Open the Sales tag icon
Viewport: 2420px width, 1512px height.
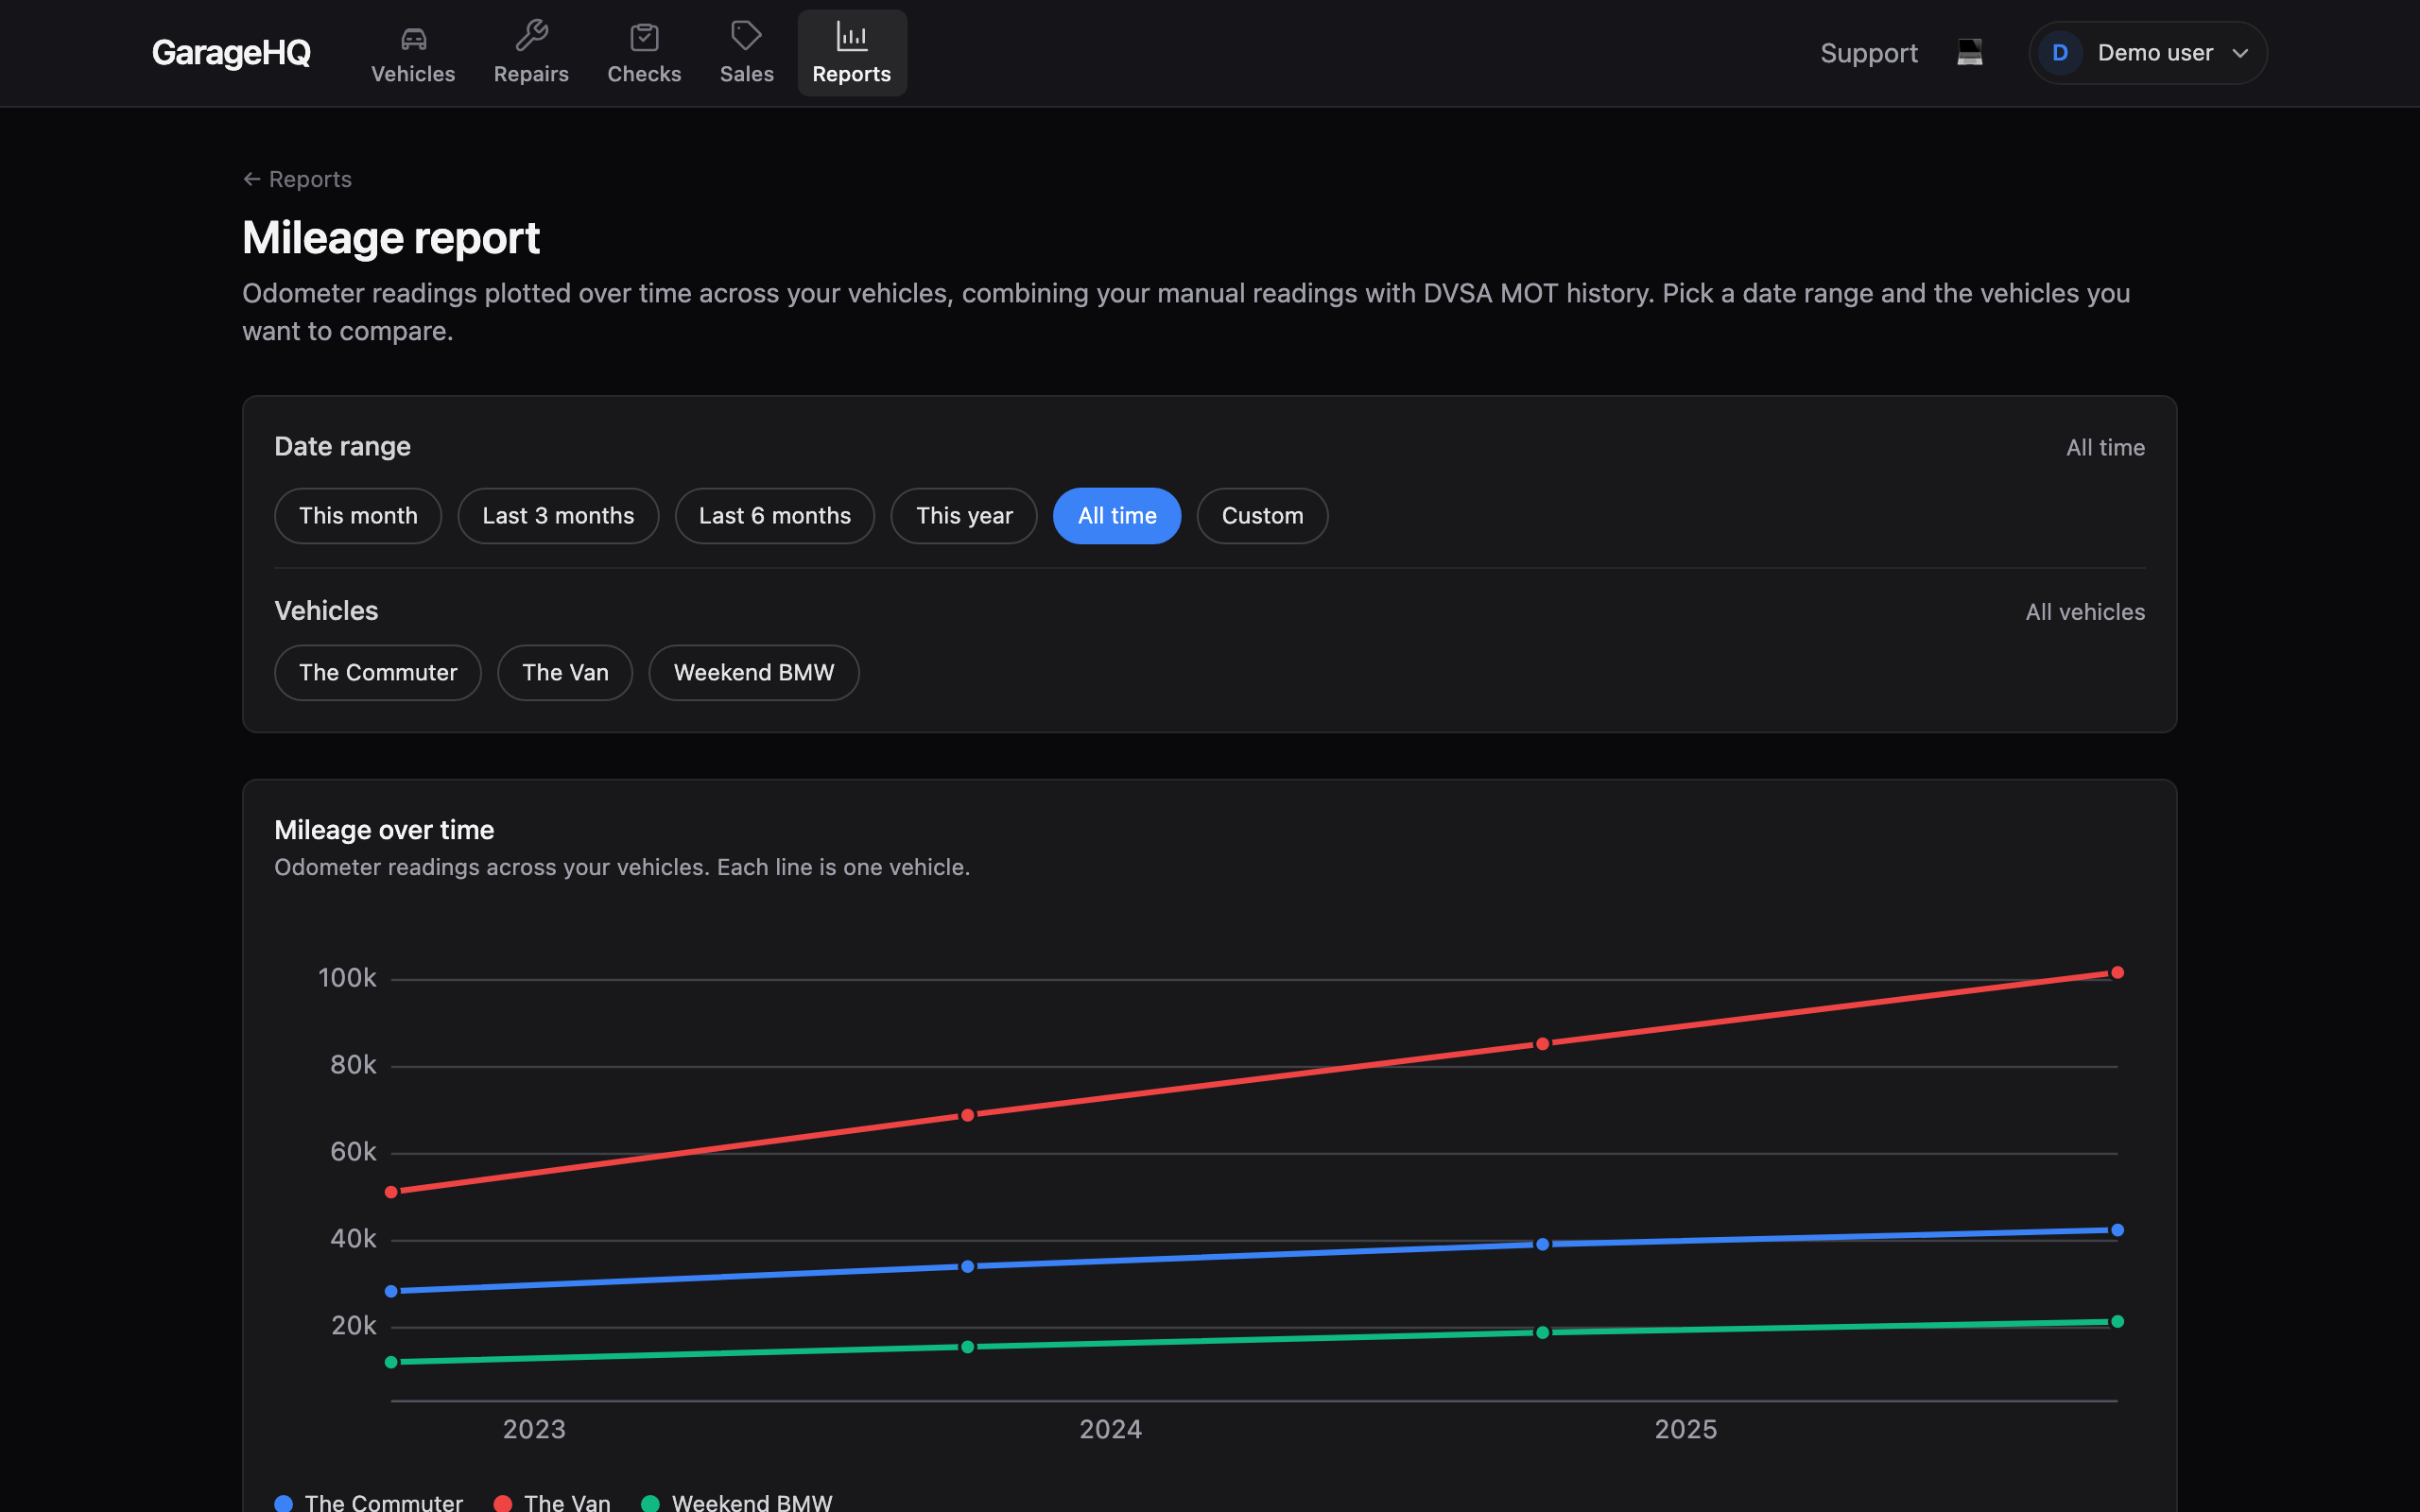pos(746,37)
